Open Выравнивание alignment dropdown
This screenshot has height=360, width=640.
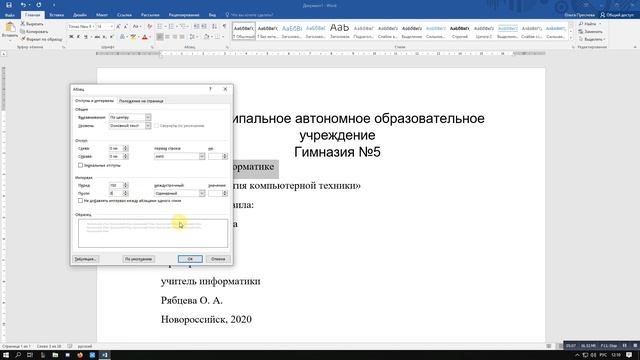pyautogui.click(x=148, y=117)
